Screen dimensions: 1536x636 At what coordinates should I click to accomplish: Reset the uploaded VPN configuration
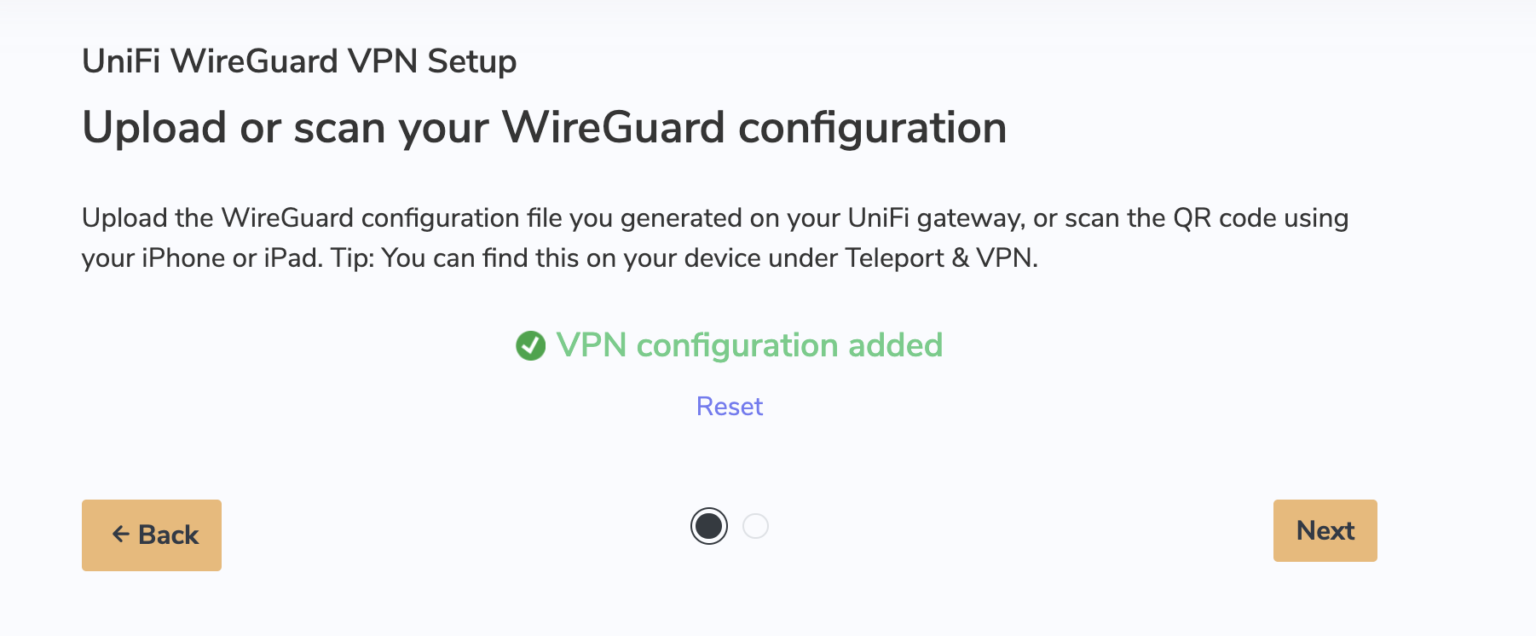729,406
